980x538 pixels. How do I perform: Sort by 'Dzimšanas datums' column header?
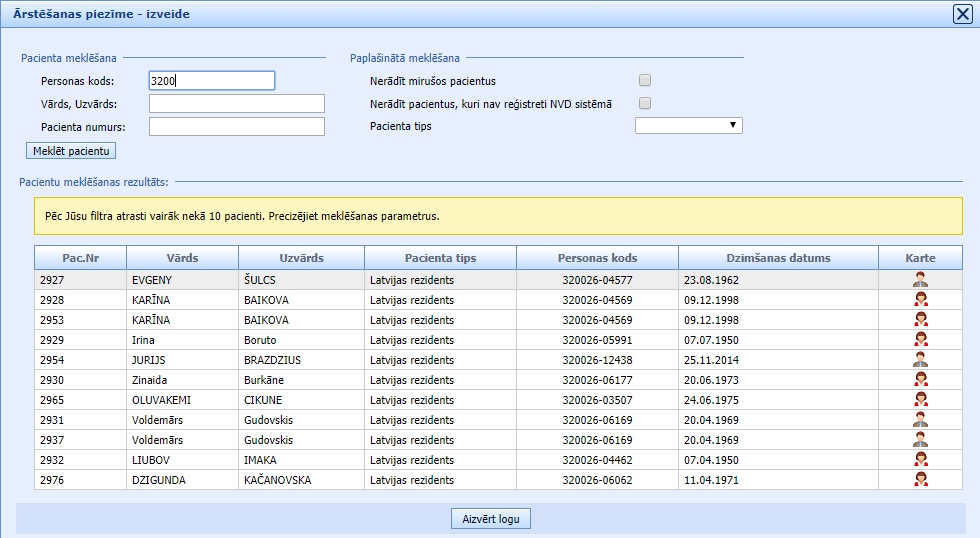(777, 258)
